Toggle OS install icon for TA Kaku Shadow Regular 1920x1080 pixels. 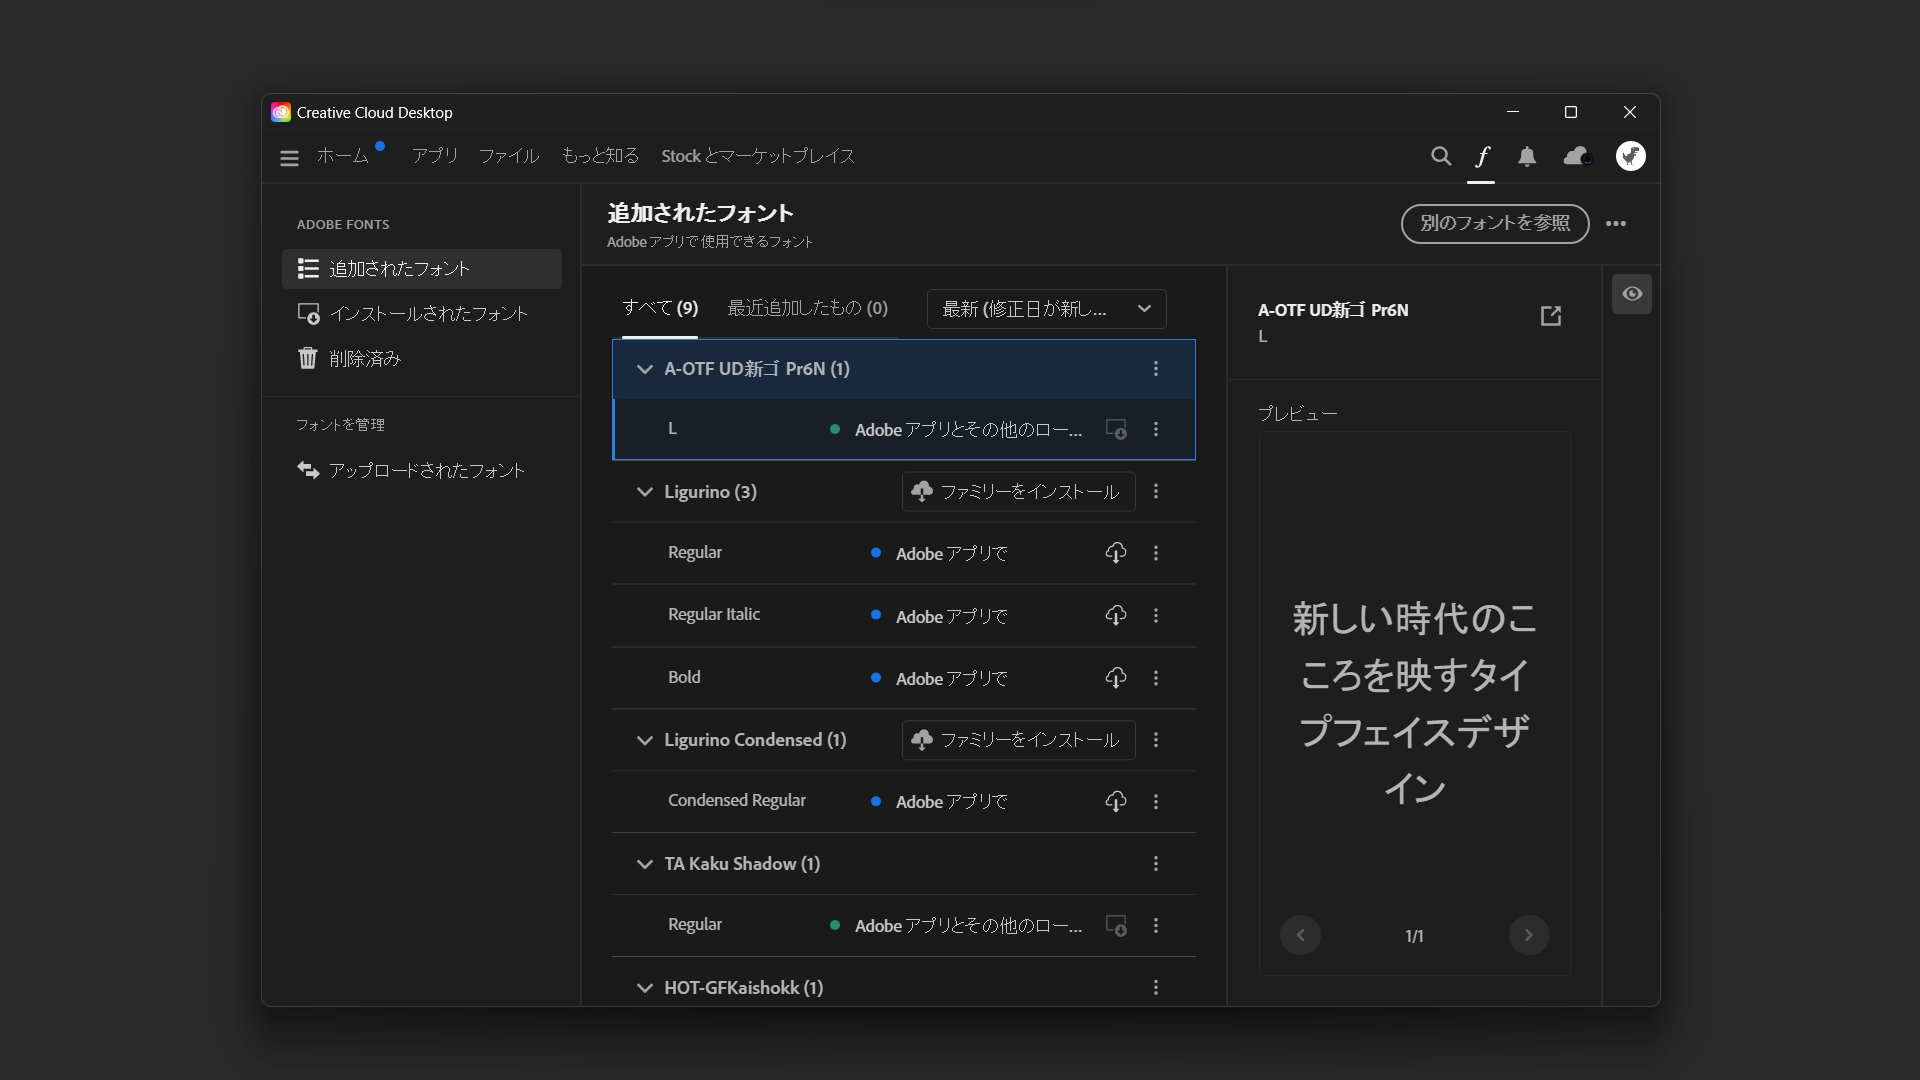click(1117, 925)
